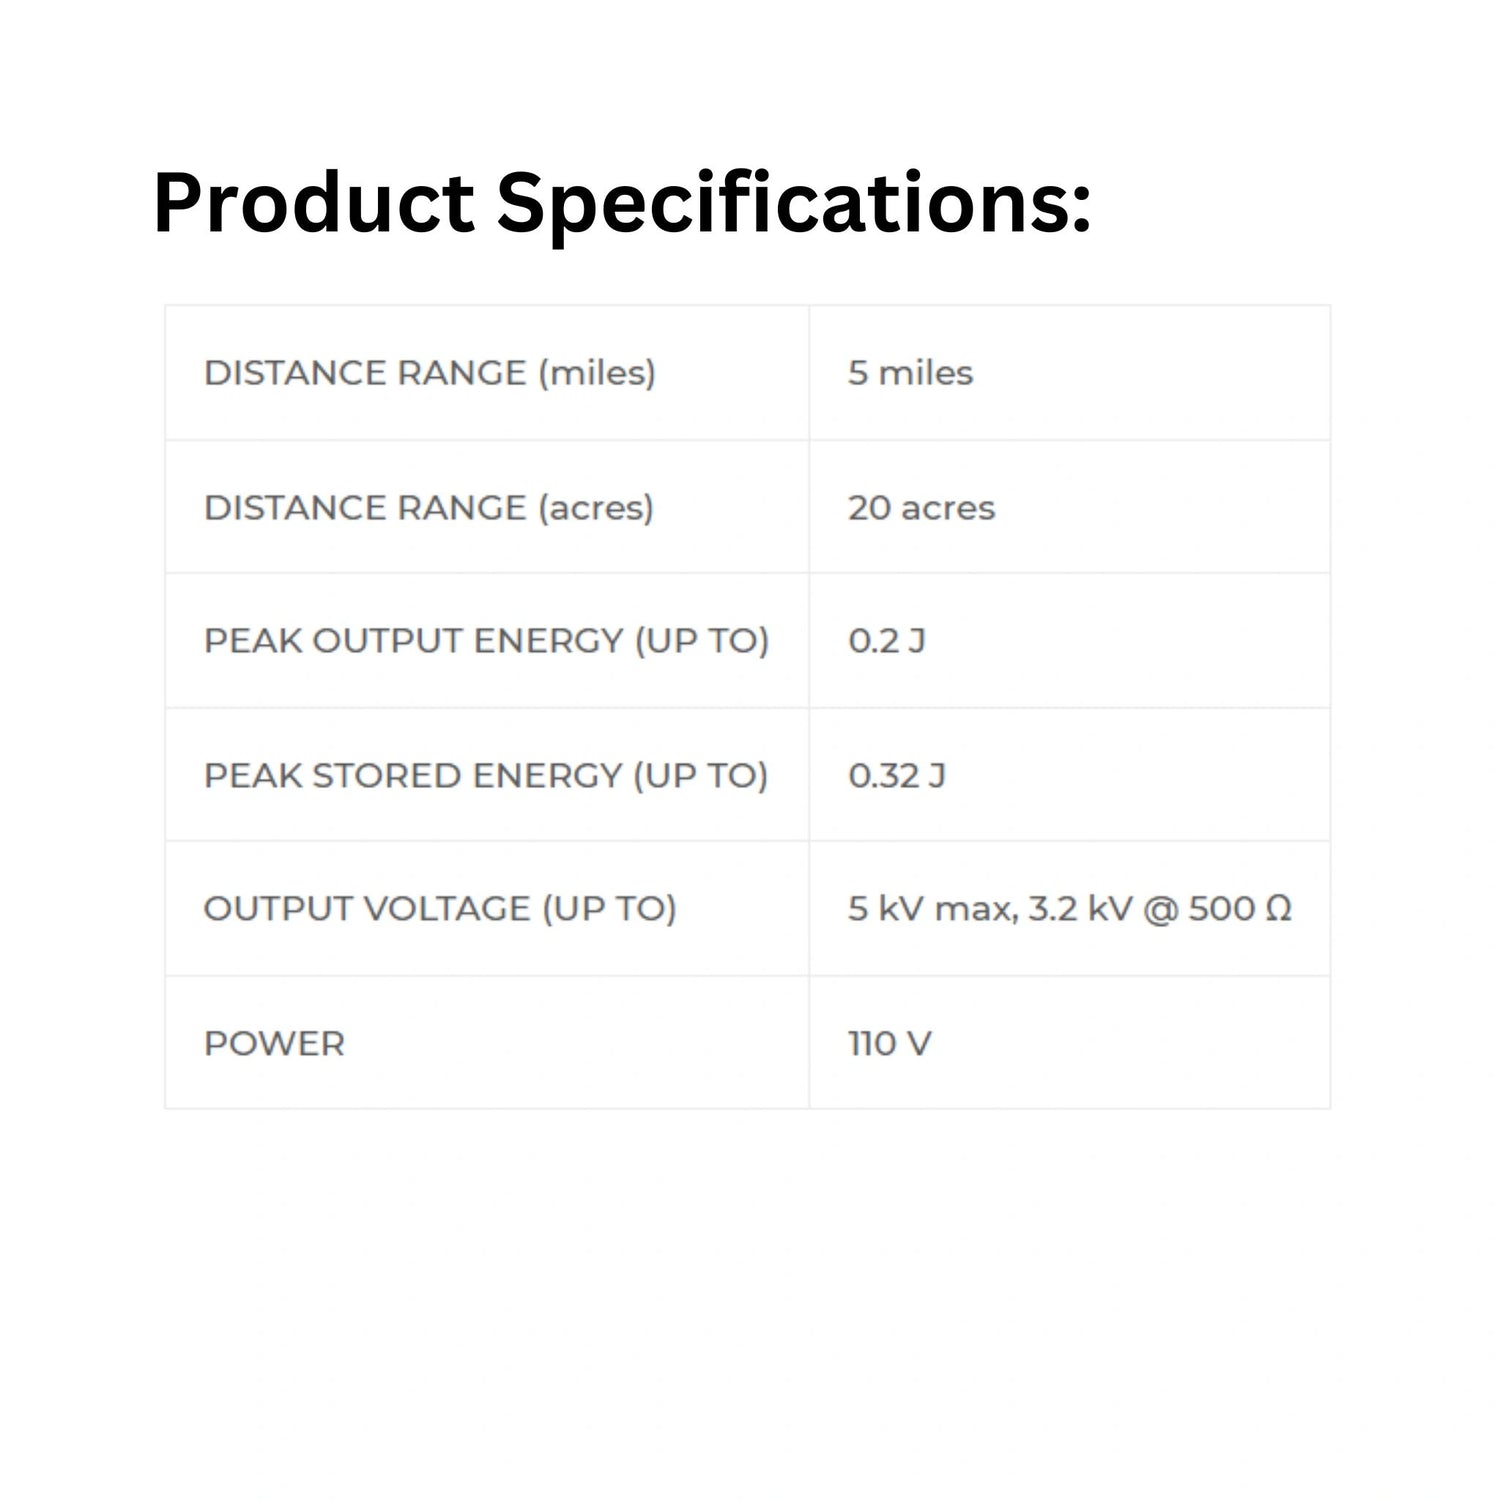This screenshot has height=1500, width=1500.
Task: Click "(miles)" in the first row label
Action: click(597, 373)
